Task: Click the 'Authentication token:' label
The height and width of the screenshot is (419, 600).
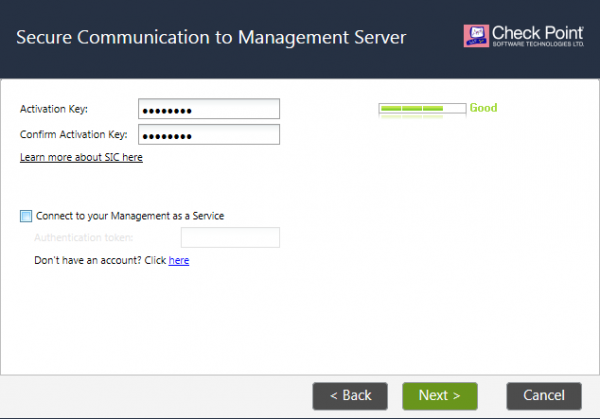Action: coord(83,238)
